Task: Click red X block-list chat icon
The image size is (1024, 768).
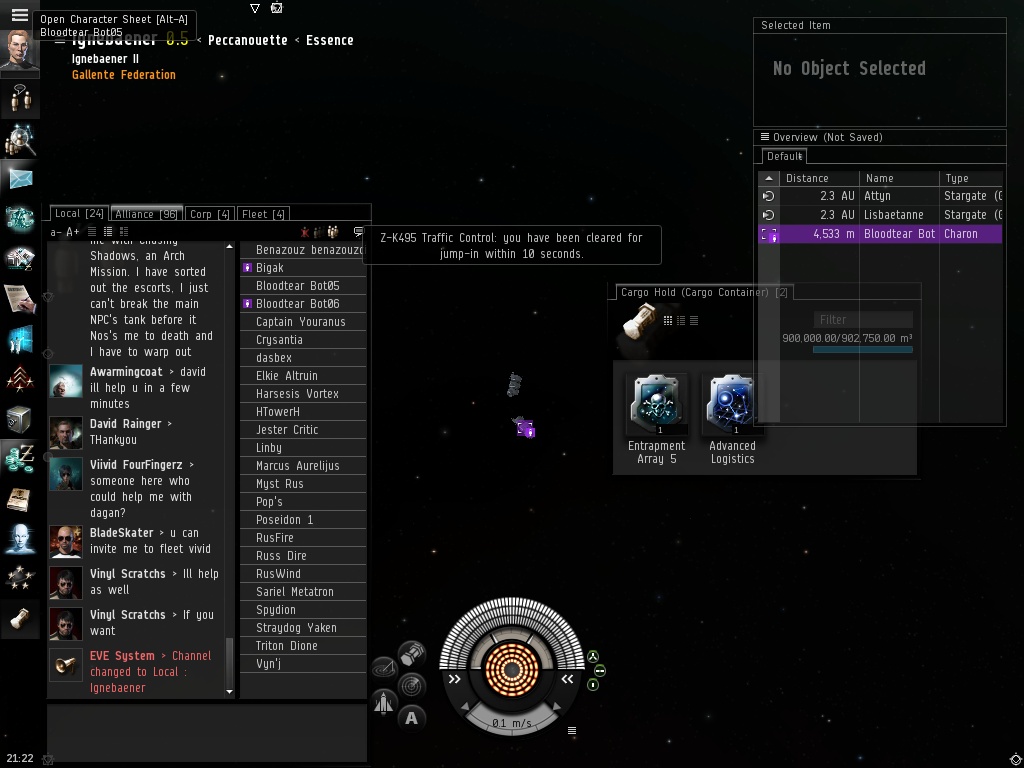Action: click(x=304, y=232)
